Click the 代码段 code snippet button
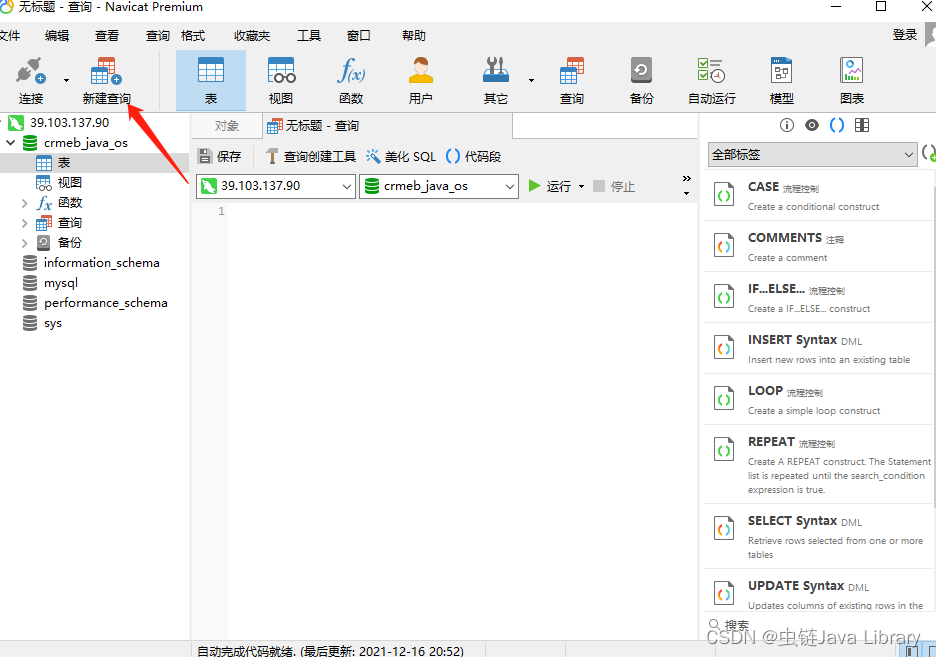 tap(474, 156)
